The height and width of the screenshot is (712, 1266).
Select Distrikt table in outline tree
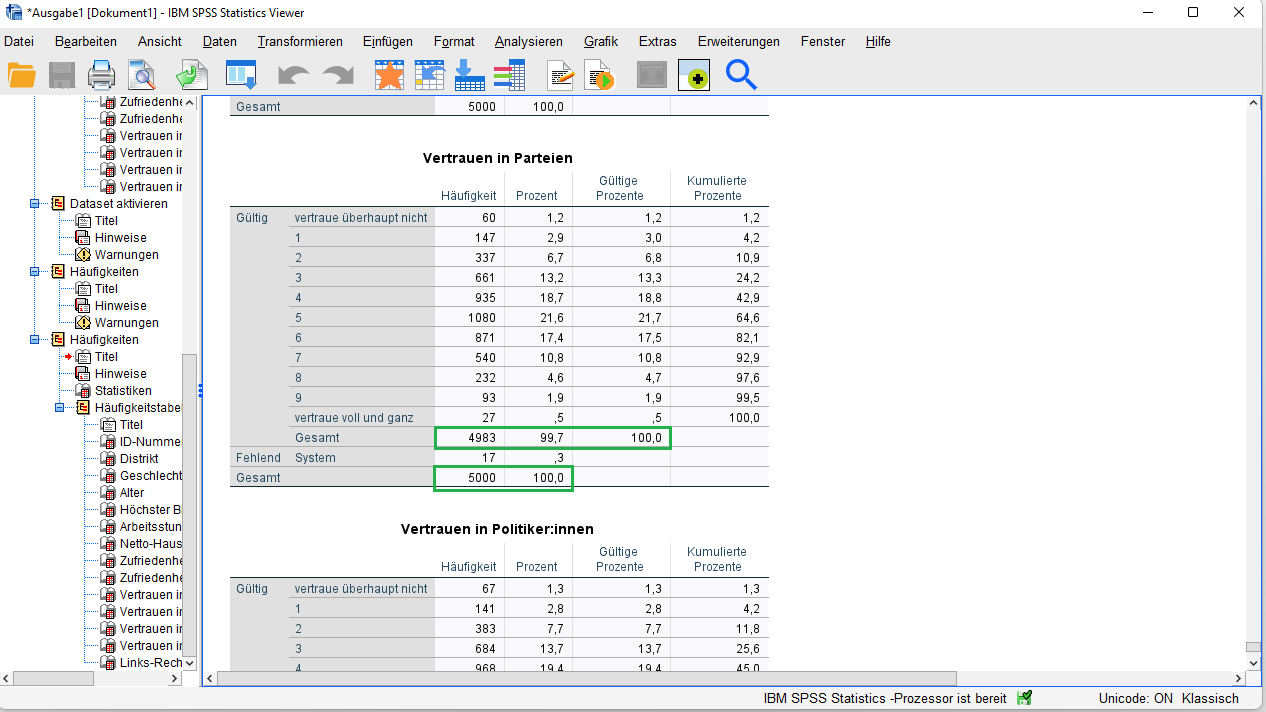click(x=139, y=458)
